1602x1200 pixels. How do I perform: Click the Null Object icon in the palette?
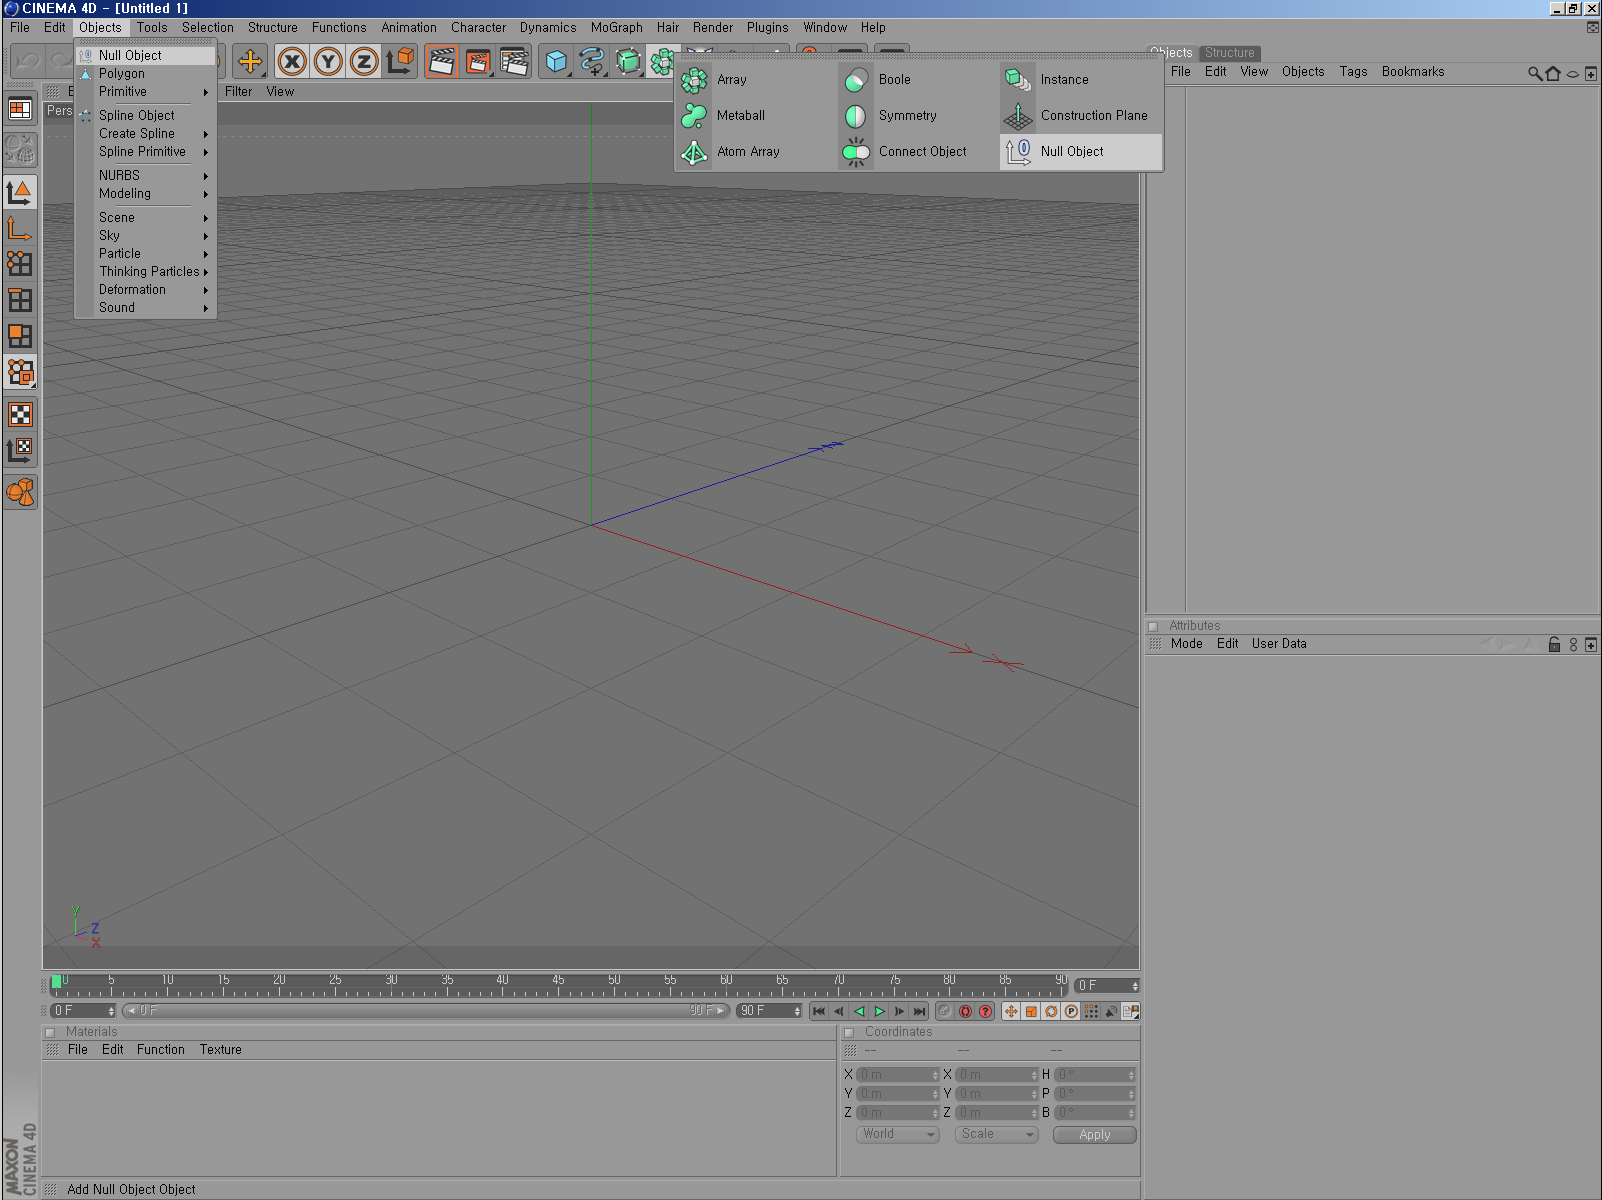[1018, 152]
